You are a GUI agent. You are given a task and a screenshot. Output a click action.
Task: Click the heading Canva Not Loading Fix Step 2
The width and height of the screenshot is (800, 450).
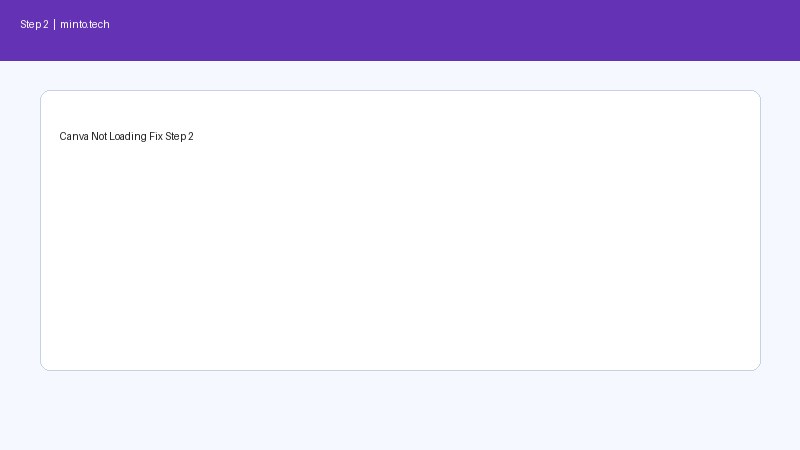click(x=127, y=136)
